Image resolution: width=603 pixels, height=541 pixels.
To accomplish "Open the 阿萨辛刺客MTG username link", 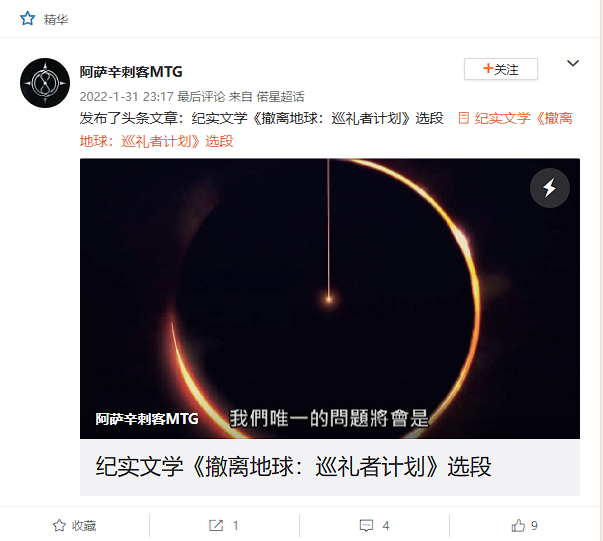I will 131,72.
